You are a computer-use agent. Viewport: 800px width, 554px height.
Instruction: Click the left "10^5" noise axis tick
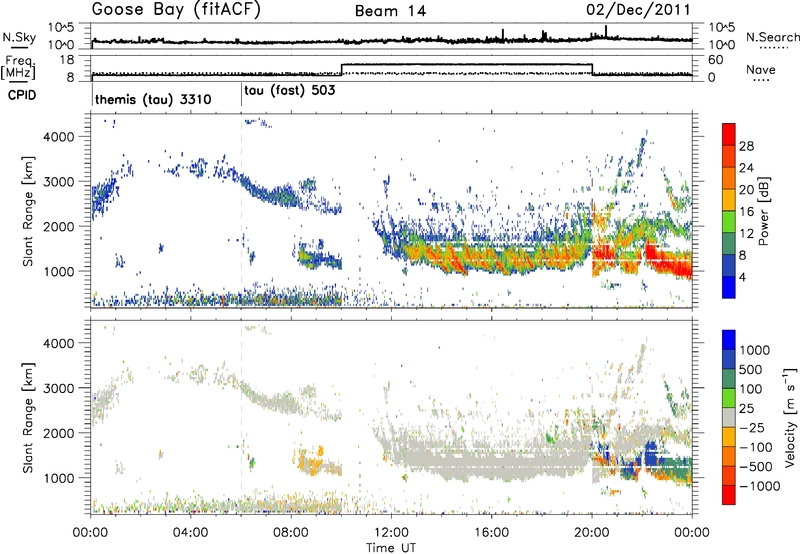click(61, 27)
